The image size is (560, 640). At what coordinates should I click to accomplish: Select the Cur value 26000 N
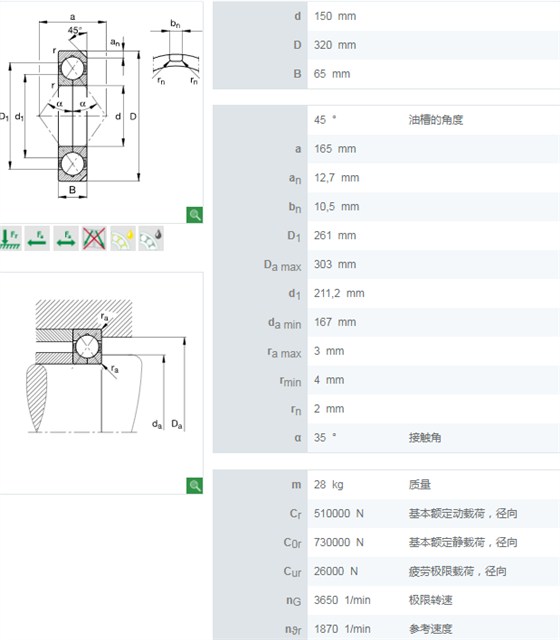coord(336,571)
